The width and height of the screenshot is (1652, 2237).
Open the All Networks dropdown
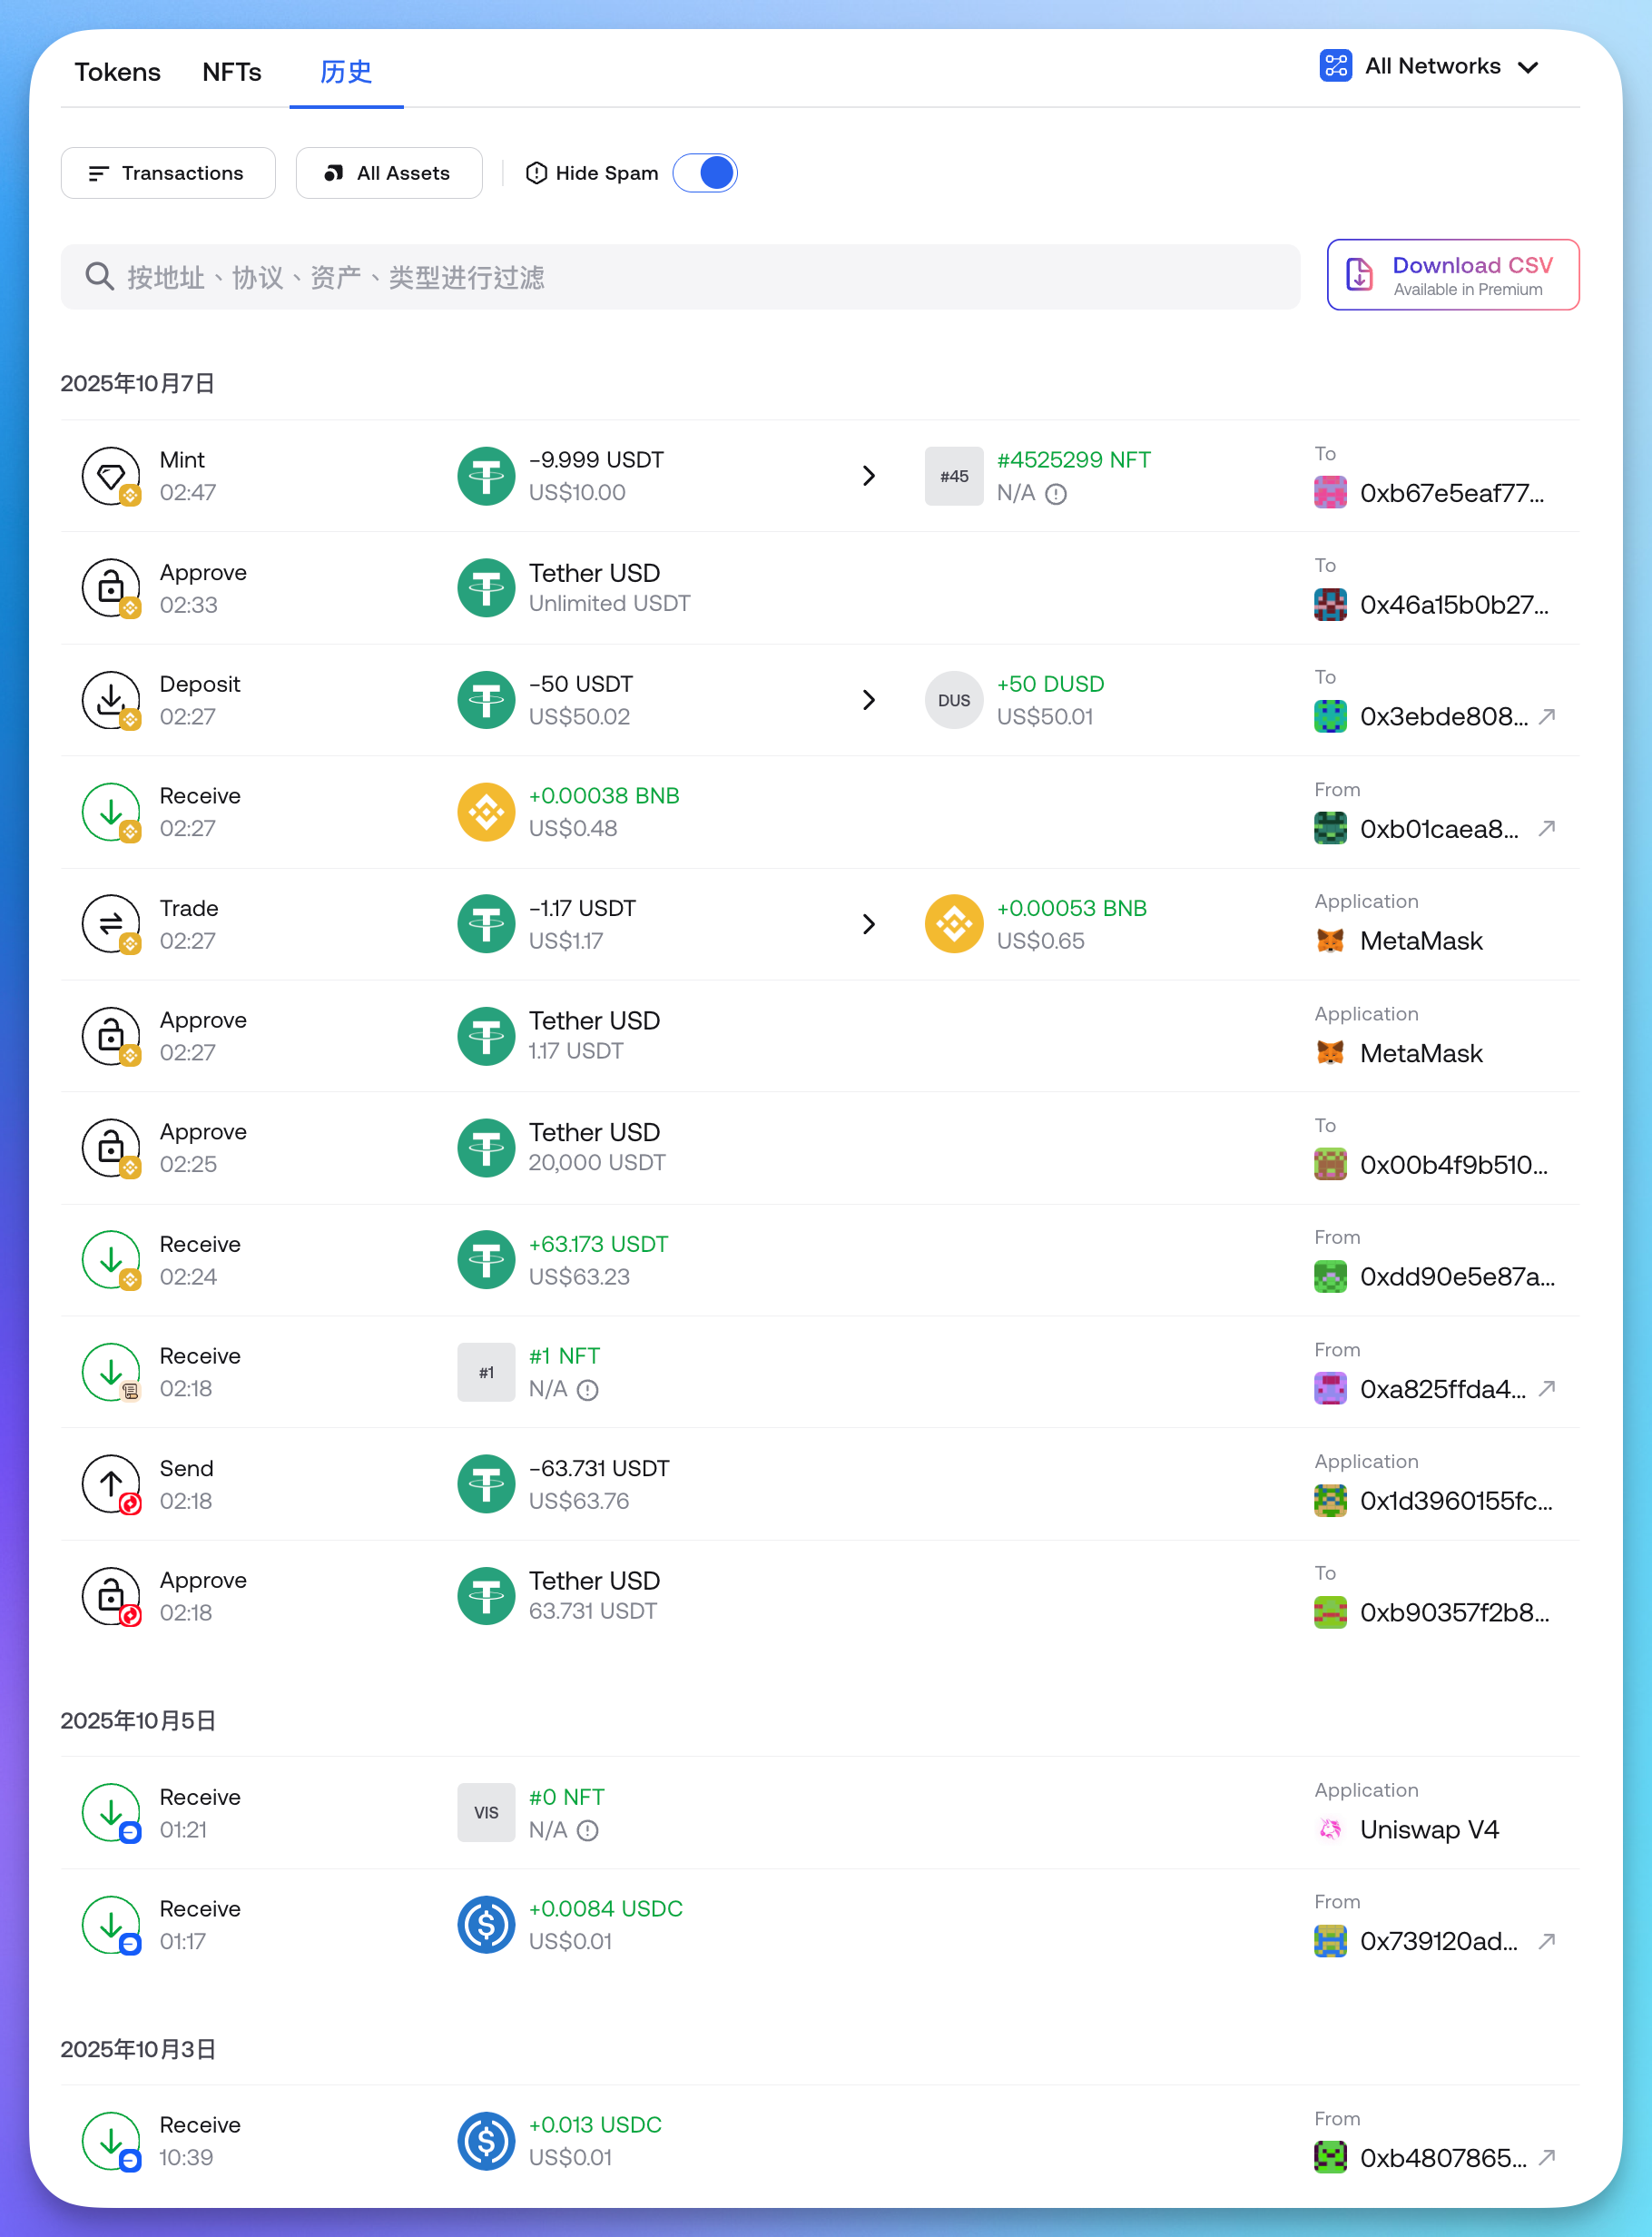tap(1428, 67)
